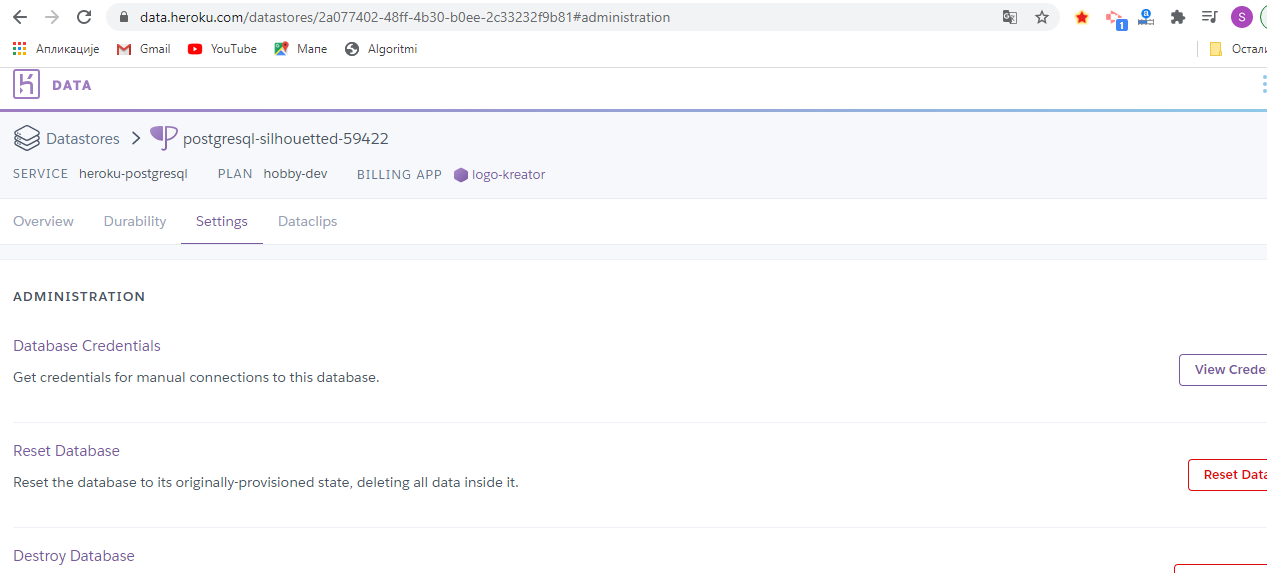Click the Destroy Database heading
The width and height of the screenshot is (1267, 573).
(x=74, y=556)
